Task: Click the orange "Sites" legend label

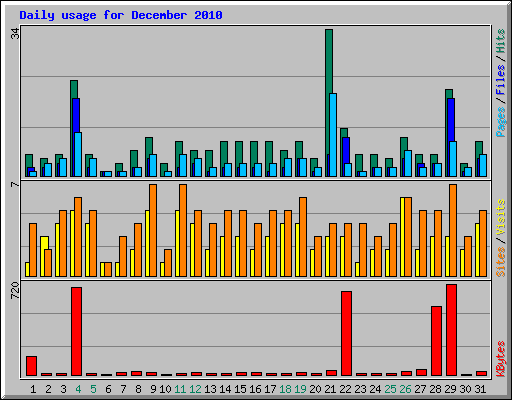Action: [501, 262]
